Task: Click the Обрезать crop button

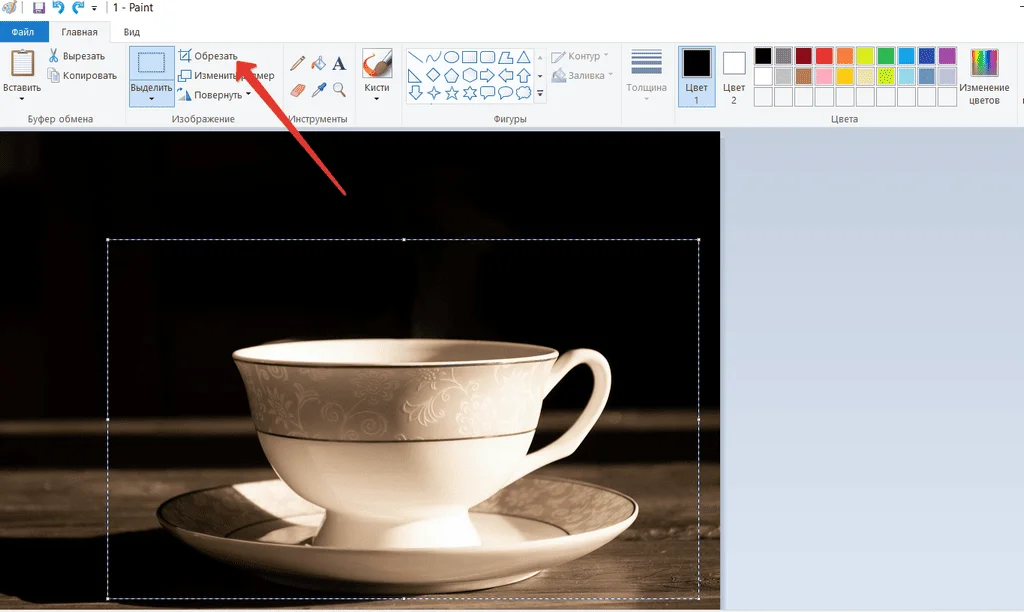Action: click(208, 56)
